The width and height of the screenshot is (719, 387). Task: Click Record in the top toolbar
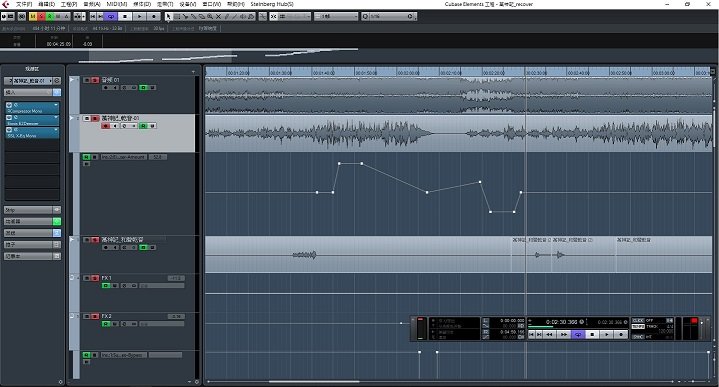[154, 17]
